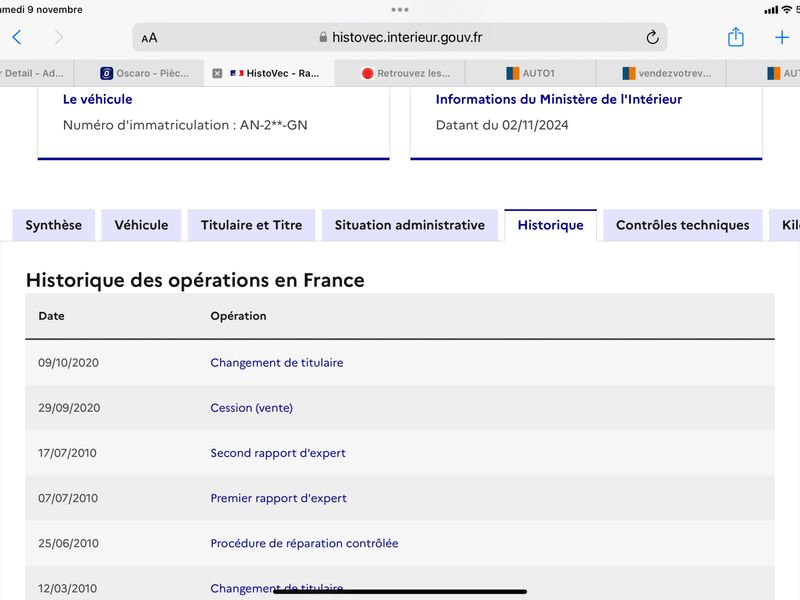Open the Titulaire et Titre tab

(252, 225)
